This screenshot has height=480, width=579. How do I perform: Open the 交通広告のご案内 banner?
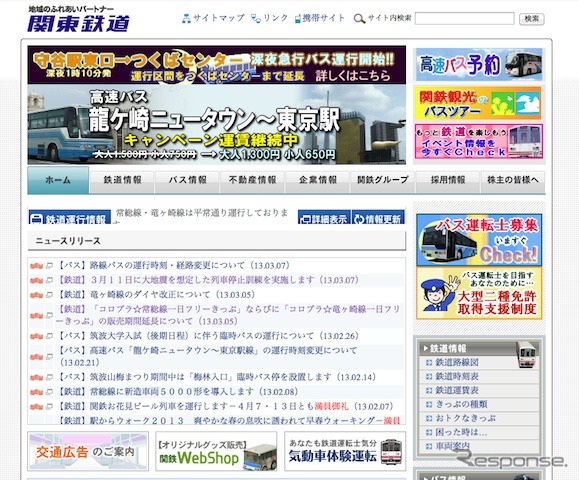point(88,451)
